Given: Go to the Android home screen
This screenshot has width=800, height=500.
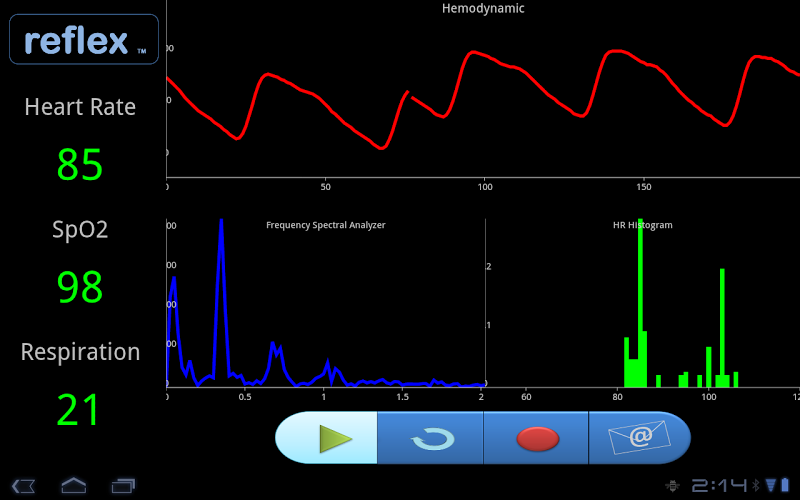Looking at the screenshot, I should point(74,485).
